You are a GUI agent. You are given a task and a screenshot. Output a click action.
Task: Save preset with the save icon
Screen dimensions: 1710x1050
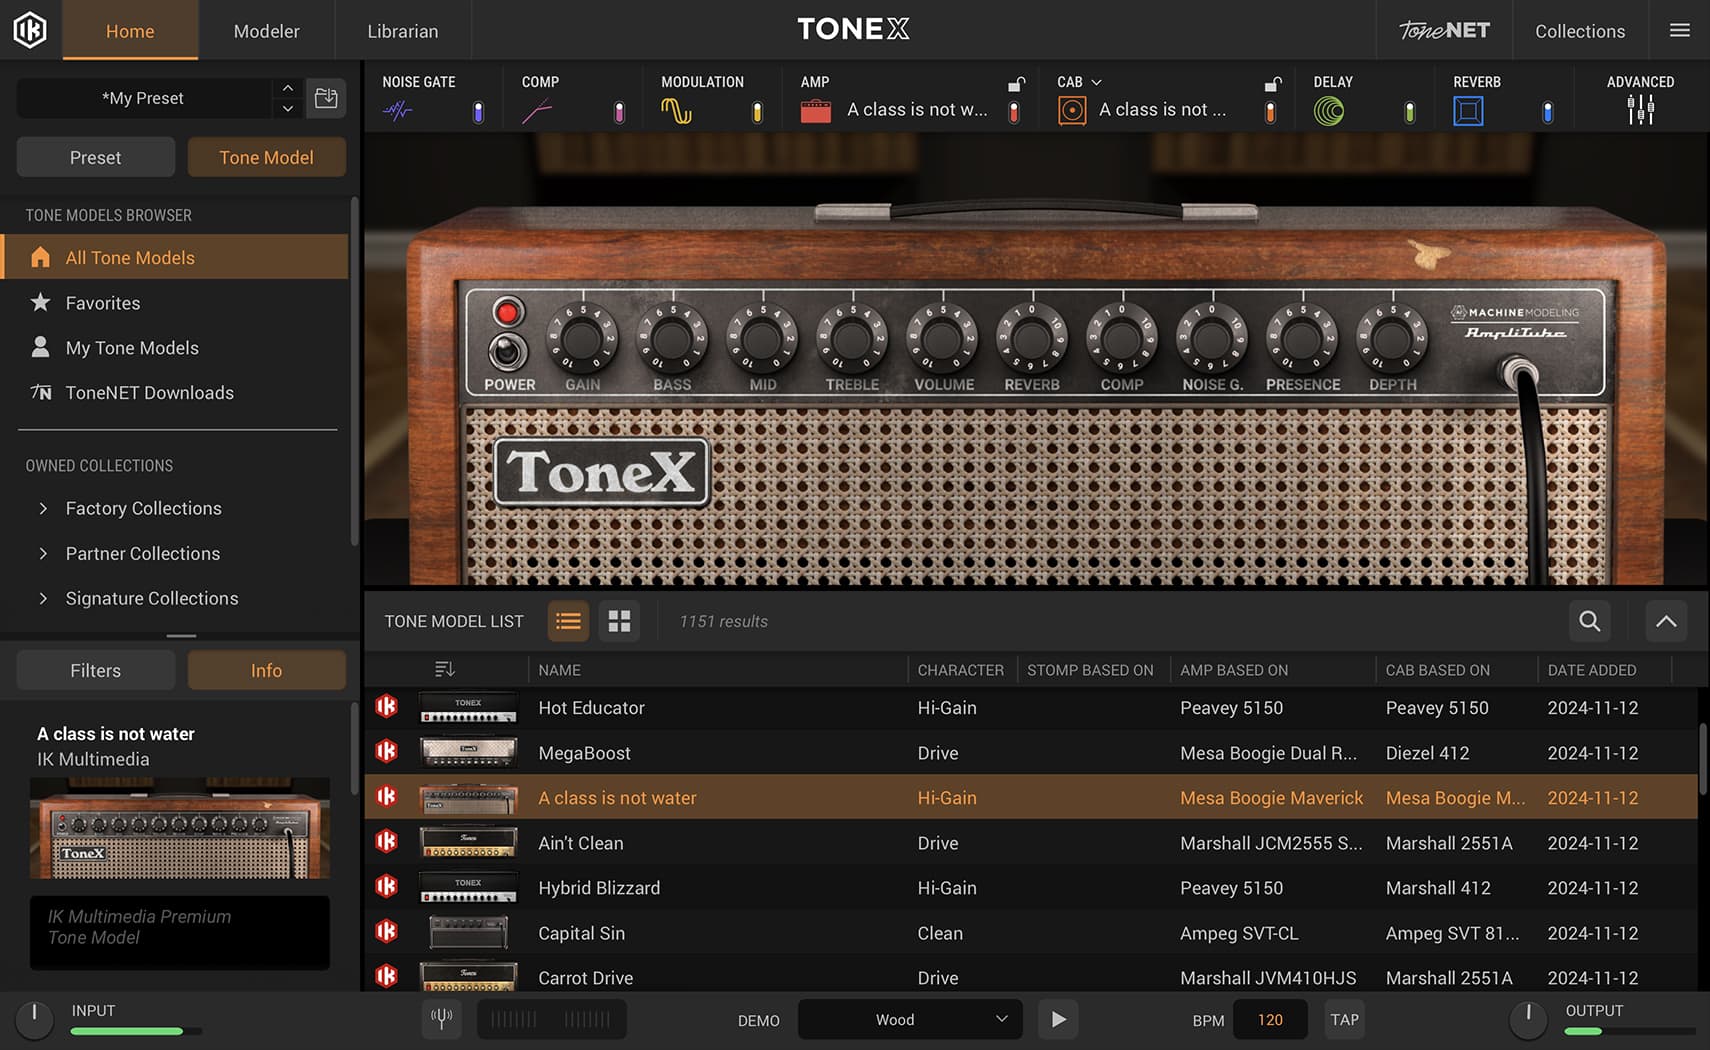tap(326, 98)
